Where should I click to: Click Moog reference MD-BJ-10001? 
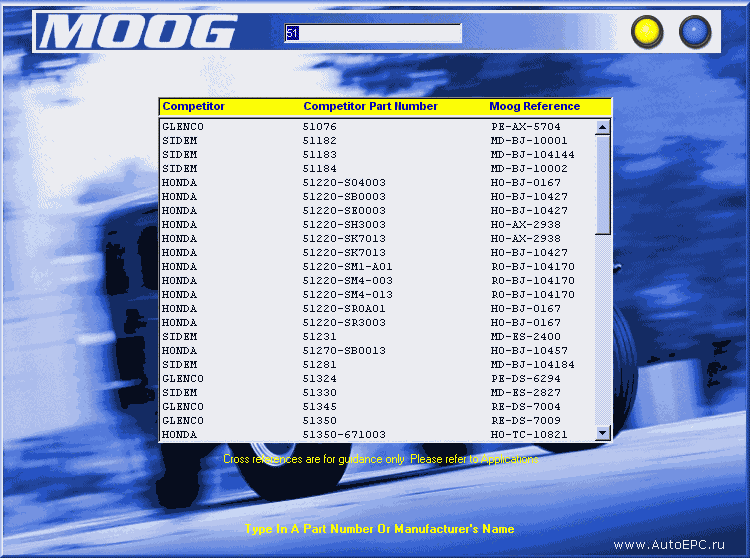pos(529,141)
